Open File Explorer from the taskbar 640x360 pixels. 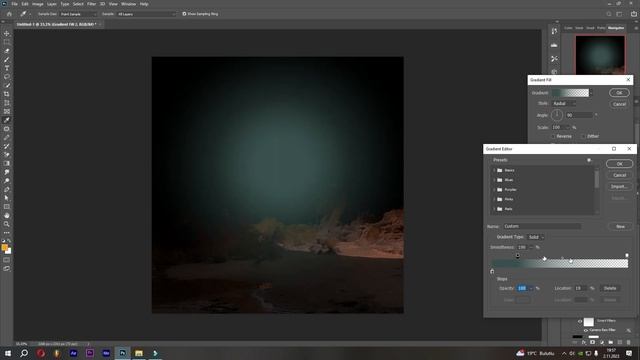139,353
